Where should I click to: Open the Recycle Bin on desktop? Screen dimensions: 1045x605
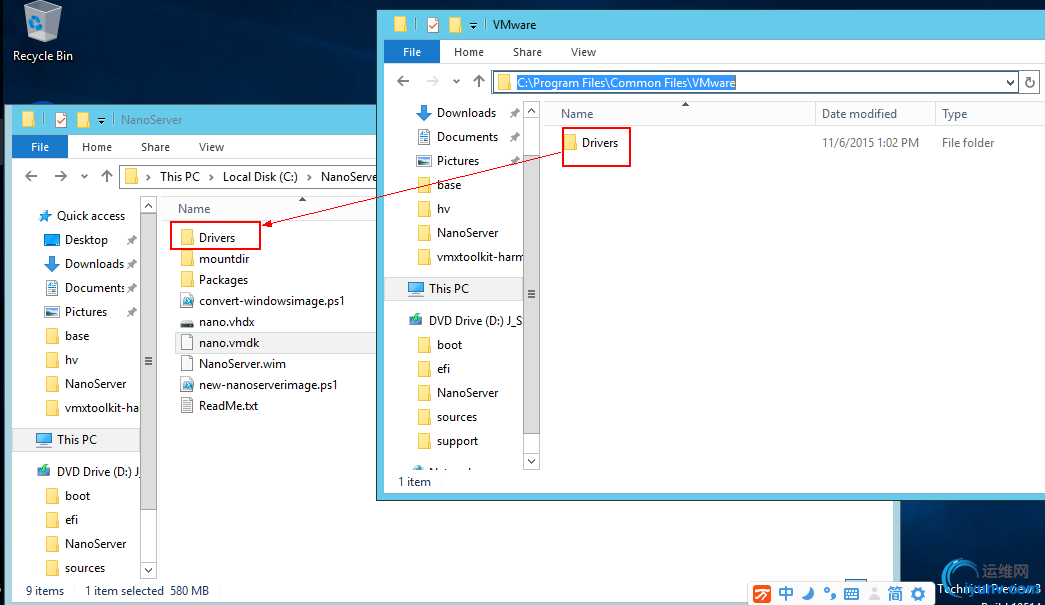coord(43,33)
